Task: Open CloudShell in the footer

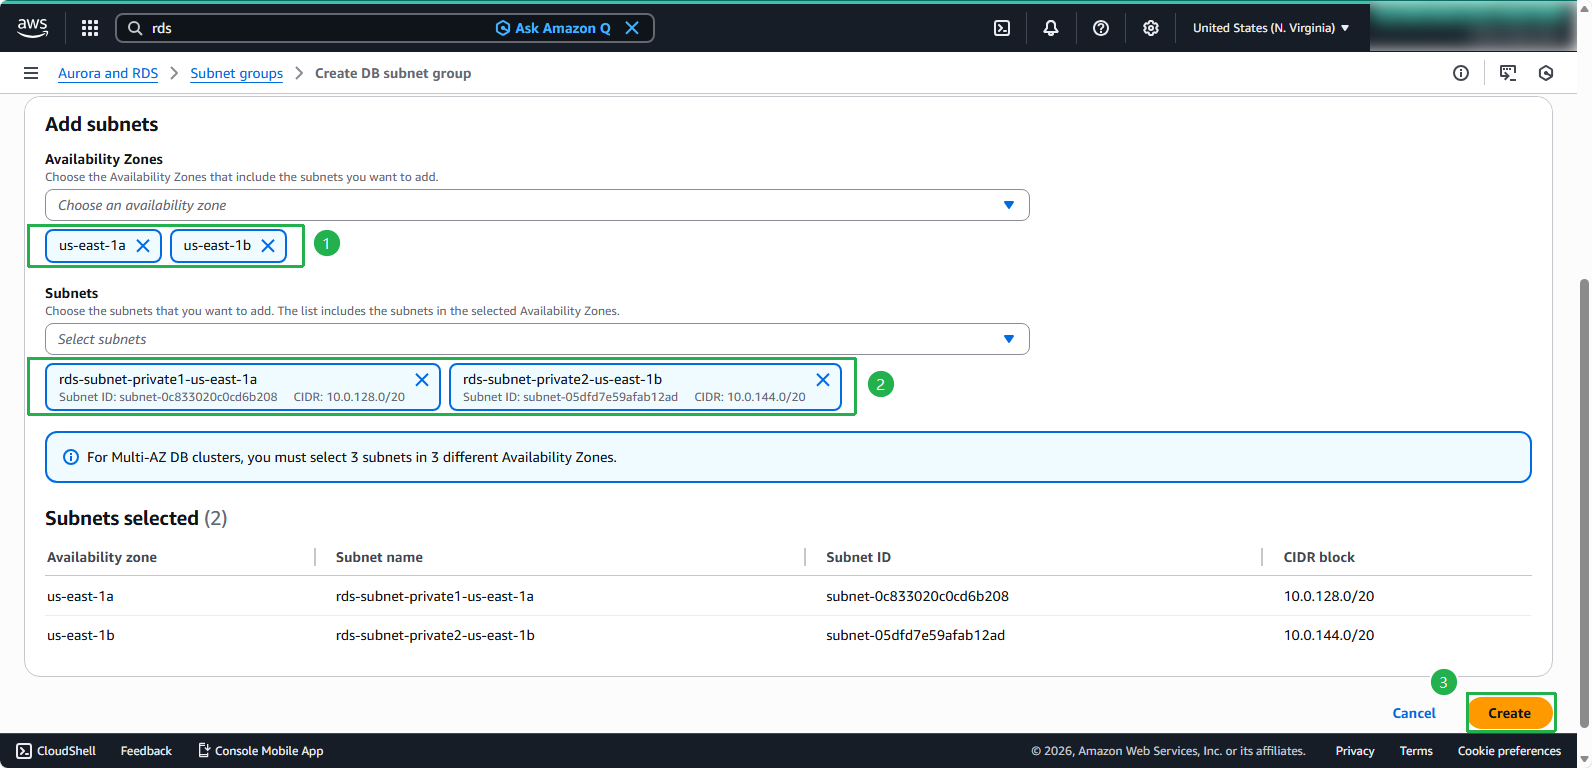Action: [57, 751]
